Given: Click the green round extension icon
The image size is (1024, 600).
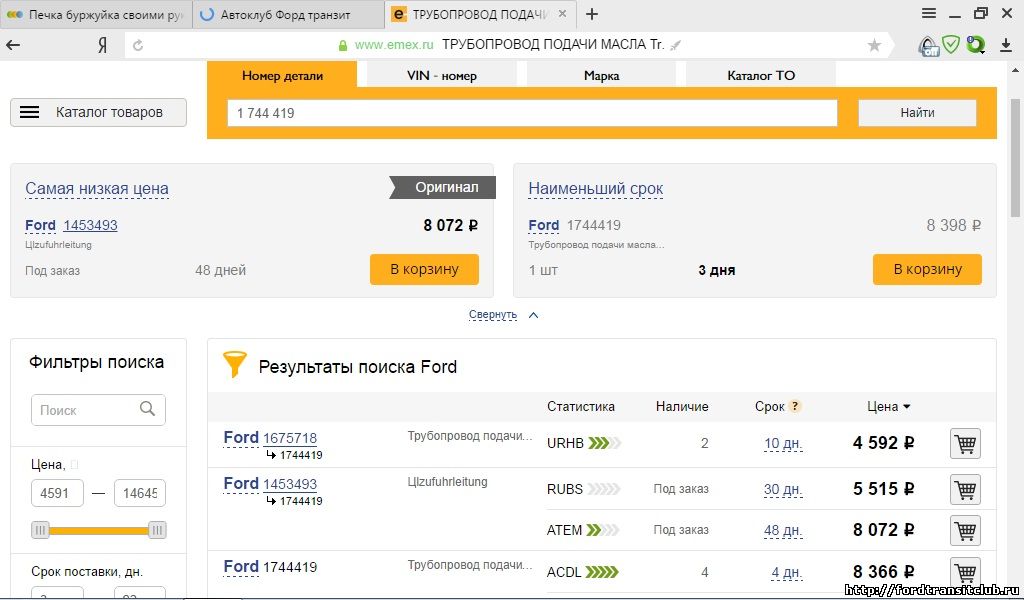Looking at the screenshot, I should pyautogui.click(x=976, y=45).
